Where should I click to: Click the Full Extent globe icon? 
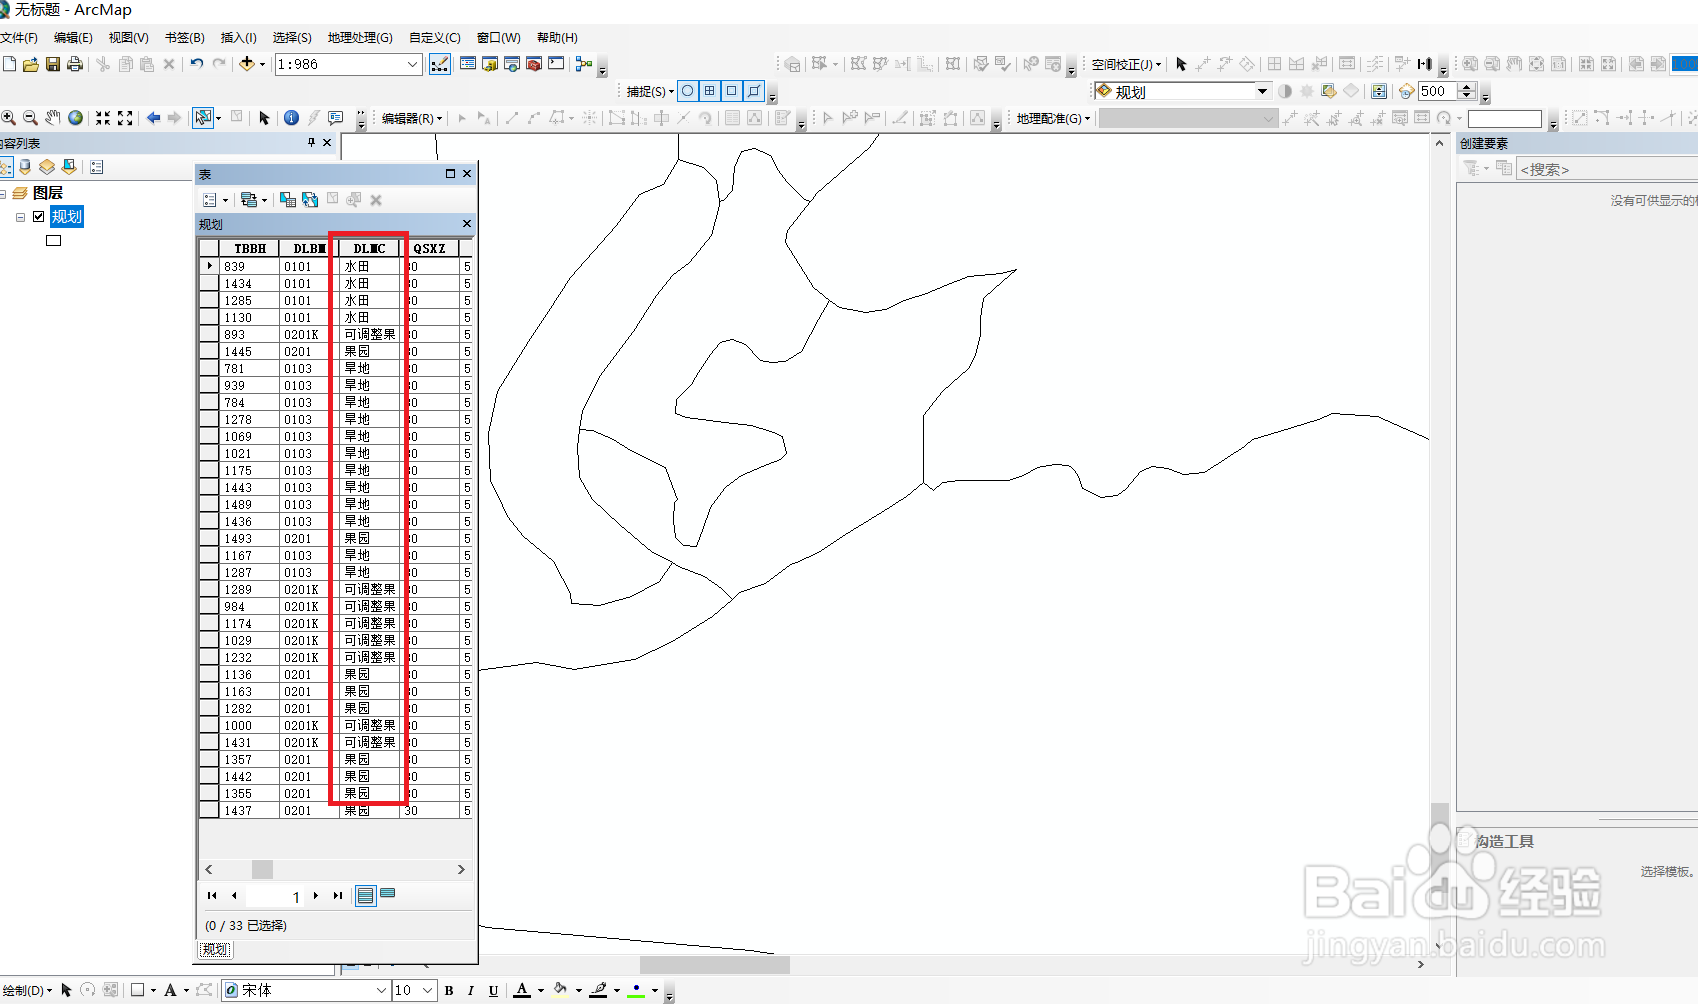pyautogui.click(x=76, y=117)
